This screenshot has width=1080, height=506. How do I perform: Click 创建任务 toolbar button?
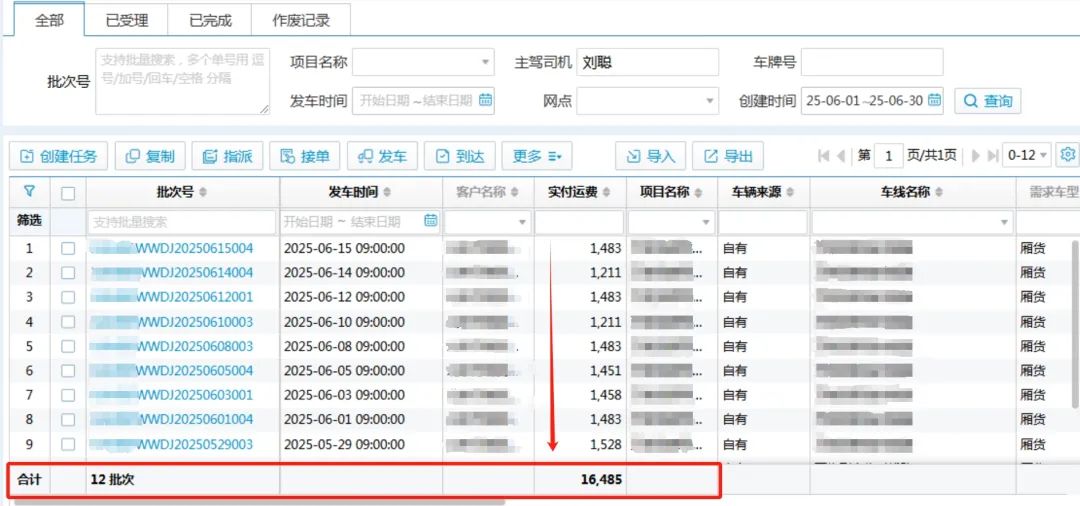[59, 156]
